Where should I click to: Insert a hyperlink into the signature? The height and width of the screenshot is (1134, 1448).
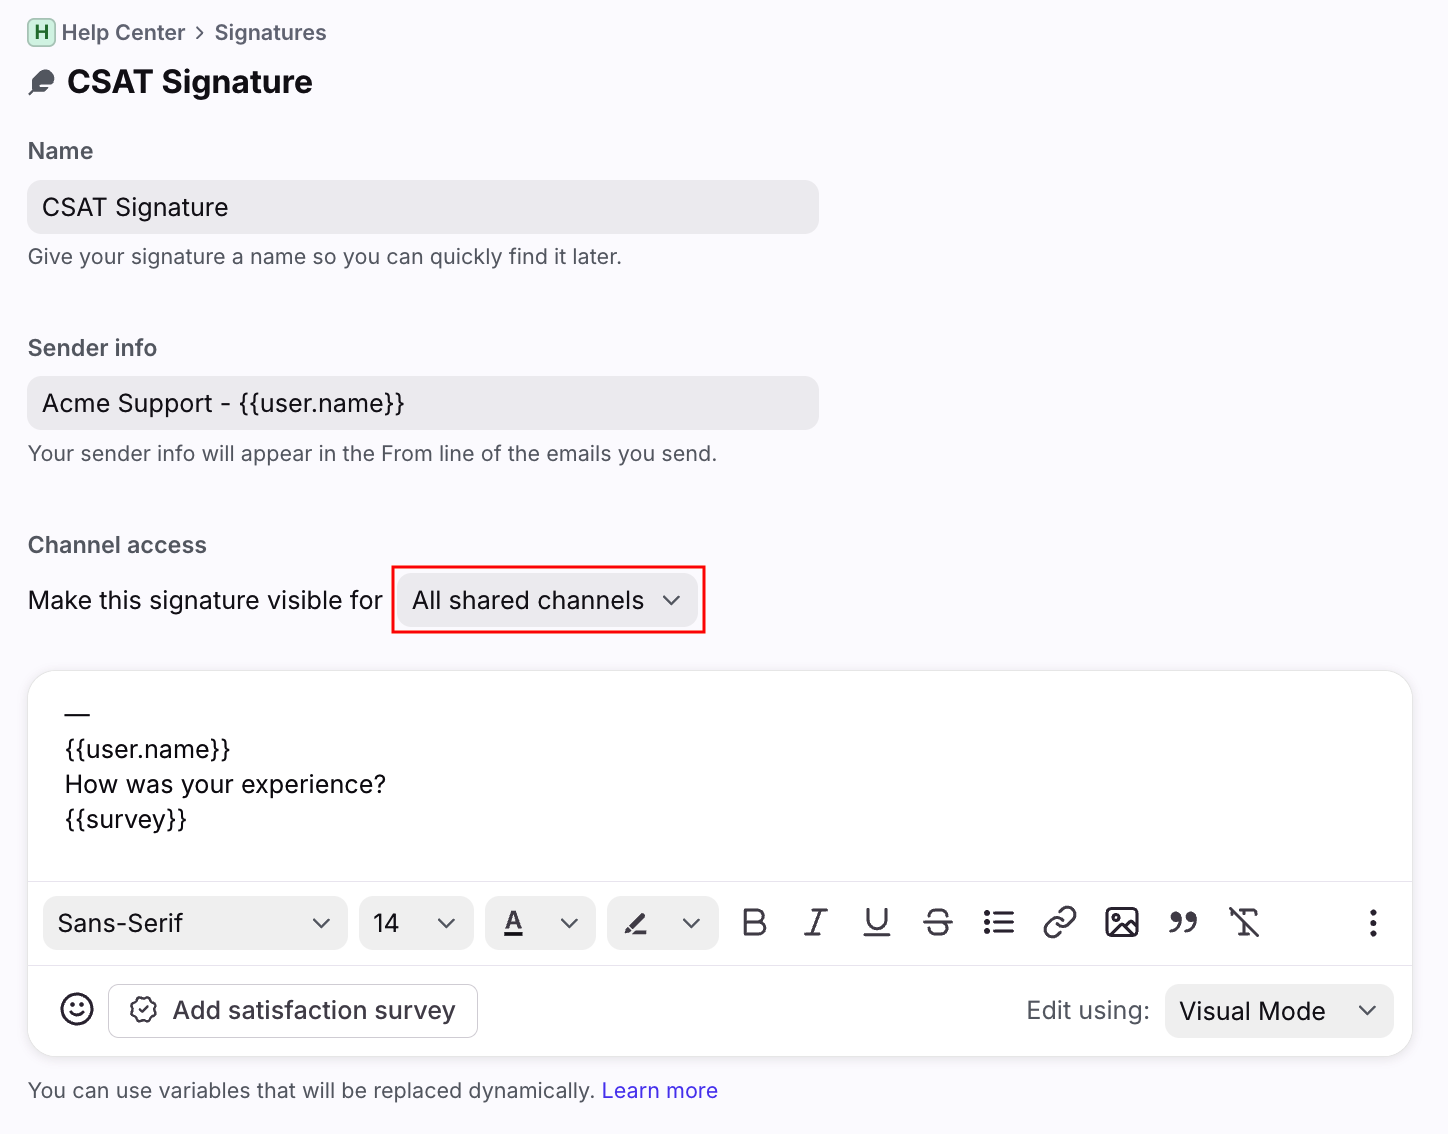pos(1060,922)
